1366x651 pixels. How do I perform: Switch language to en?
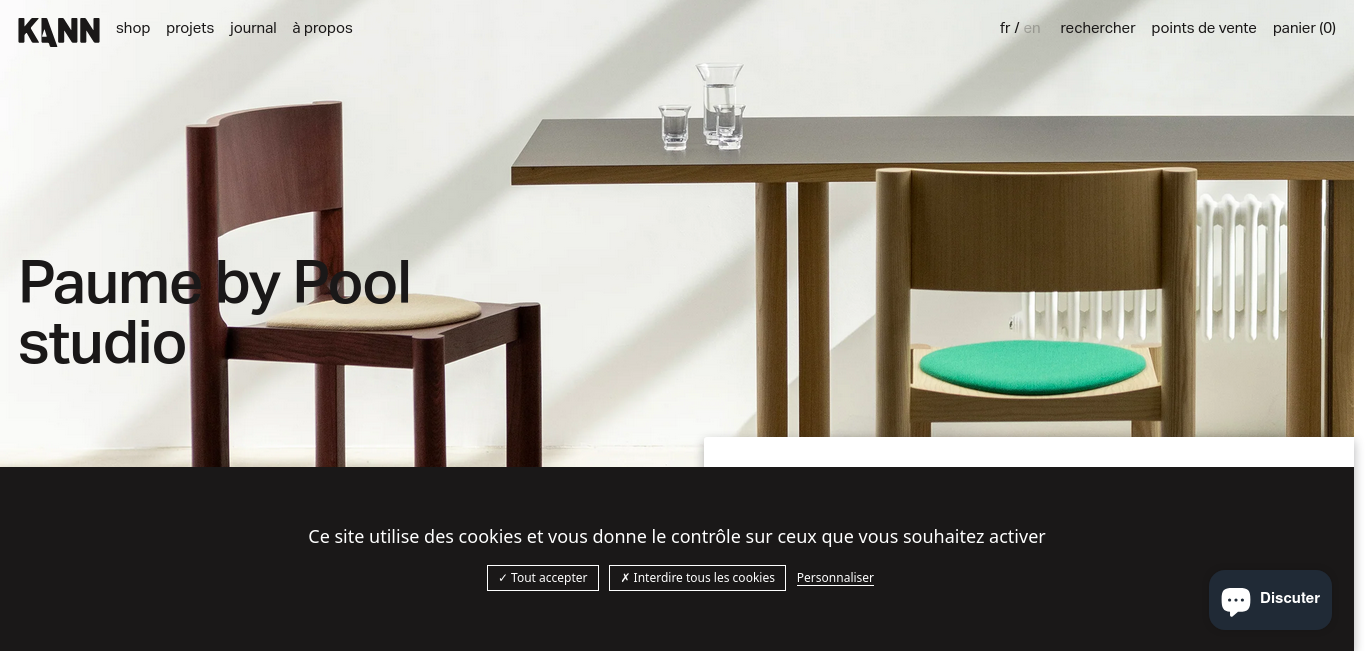[x=1032, y=28]
